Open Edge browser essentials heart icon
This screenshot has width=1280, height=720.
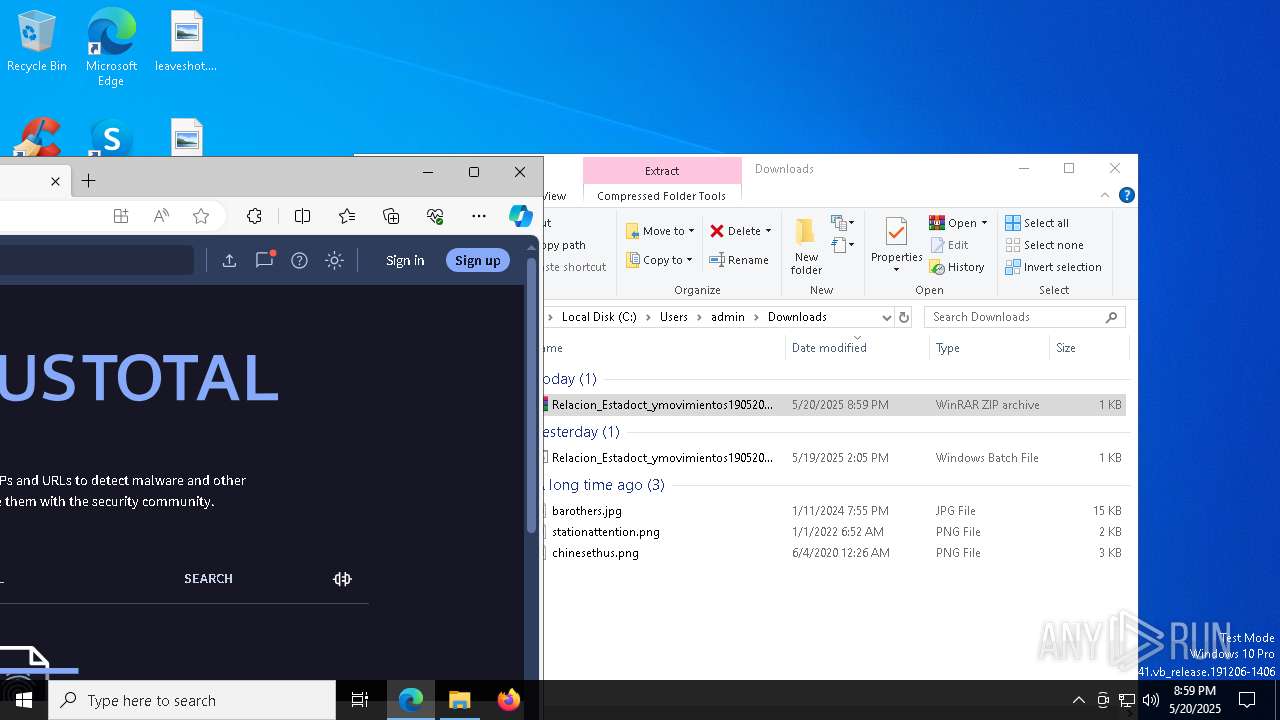tap(435, 216)
